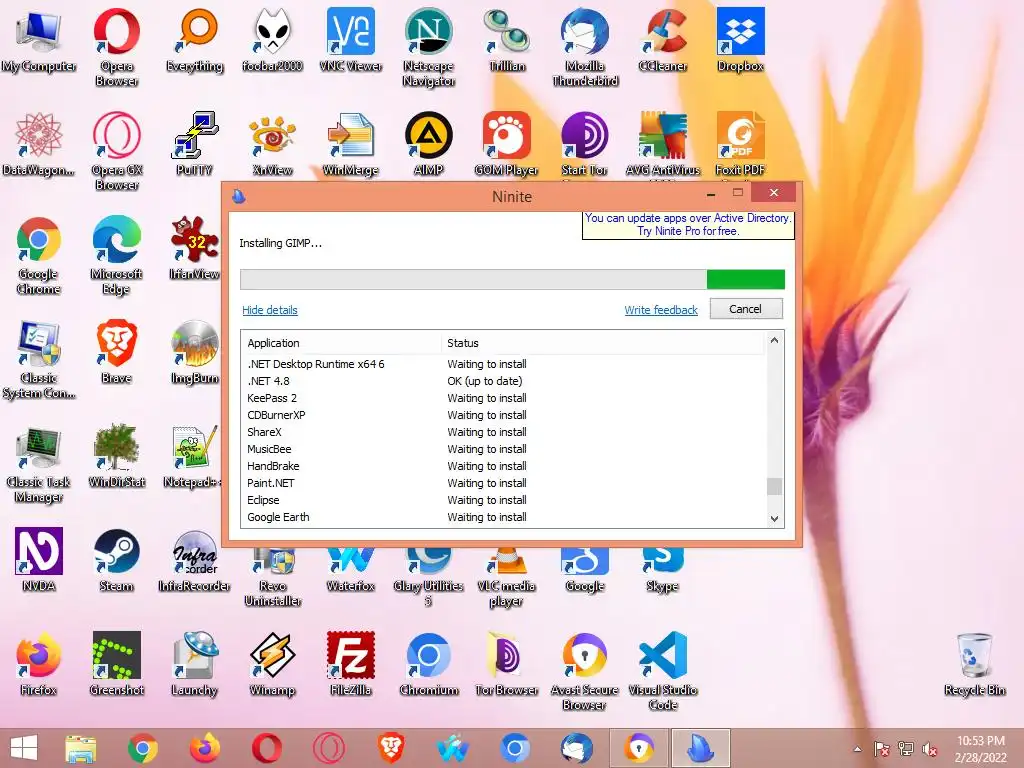Click the Firefox taskbar icon
Image resolution: width=1024 pixels, height=768 pixels.
tap(204, 748)
